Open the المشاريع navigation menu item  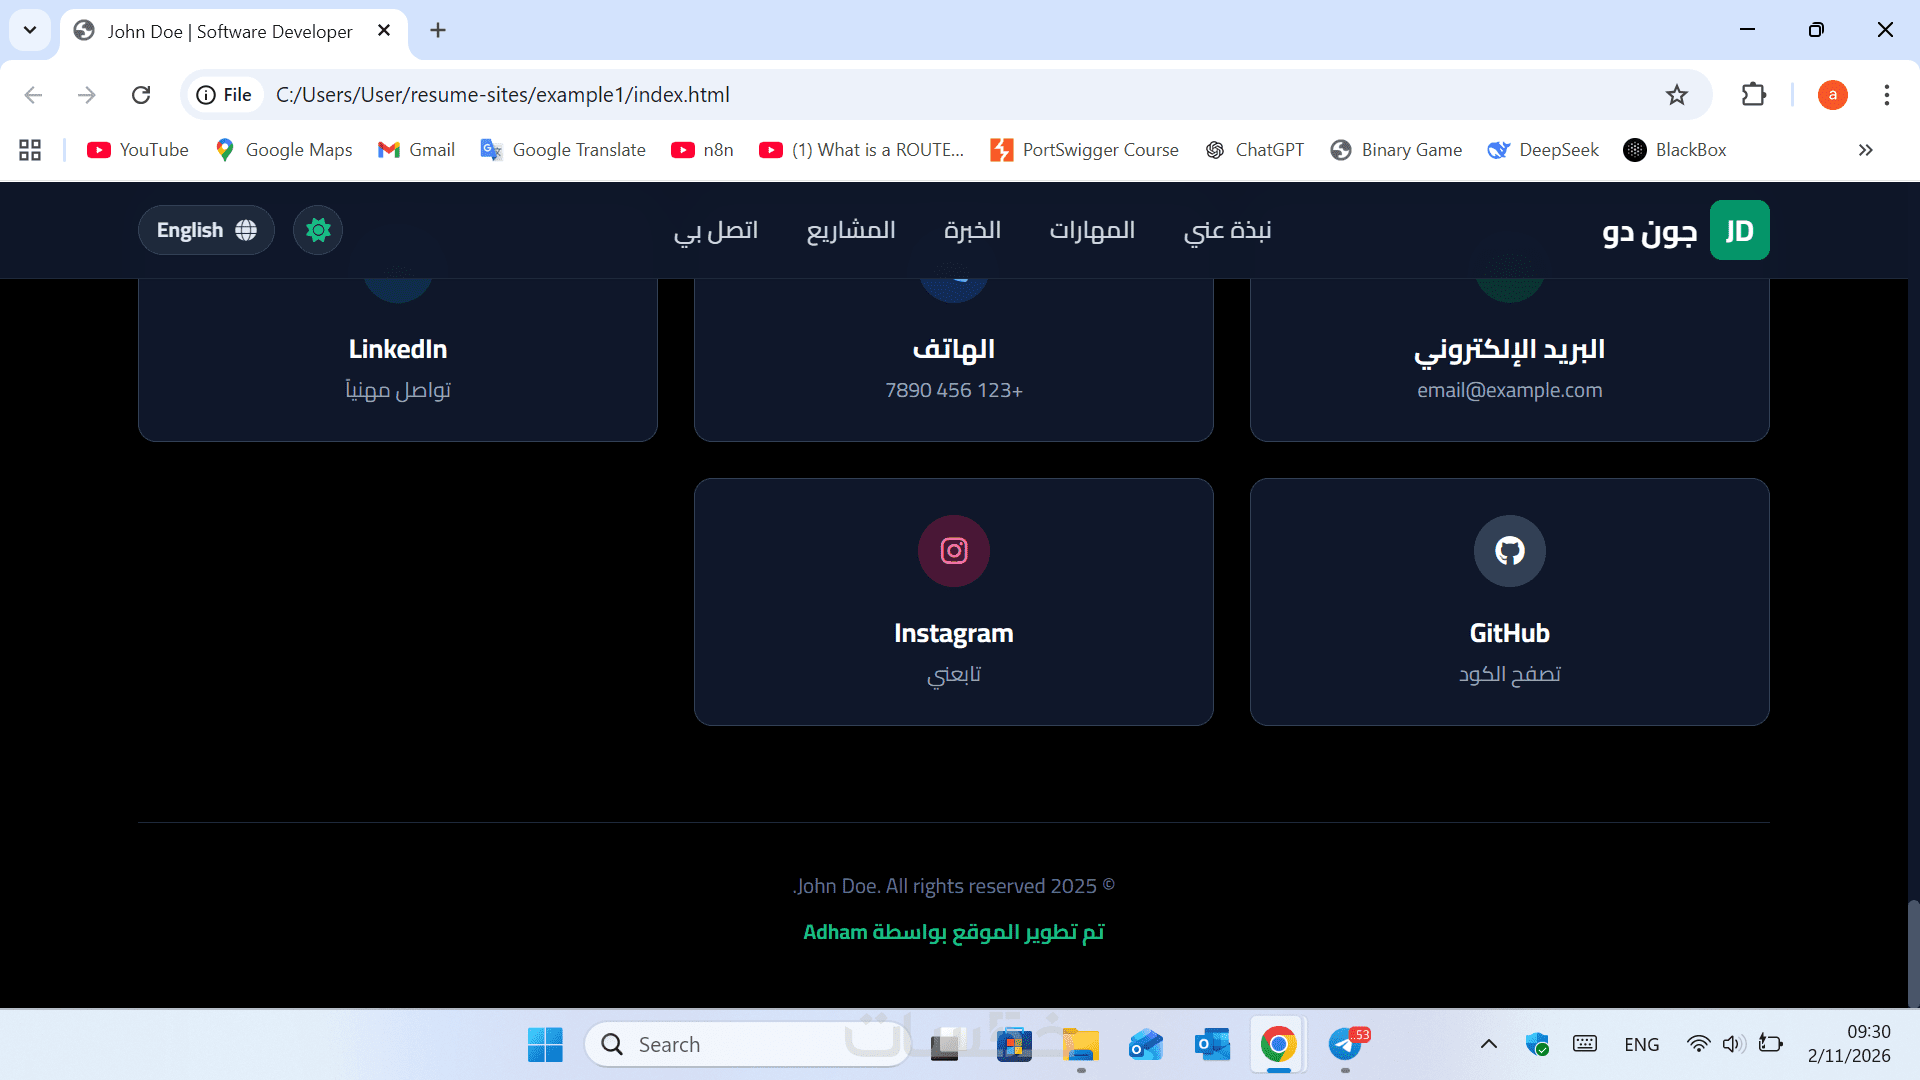point(851,230)
